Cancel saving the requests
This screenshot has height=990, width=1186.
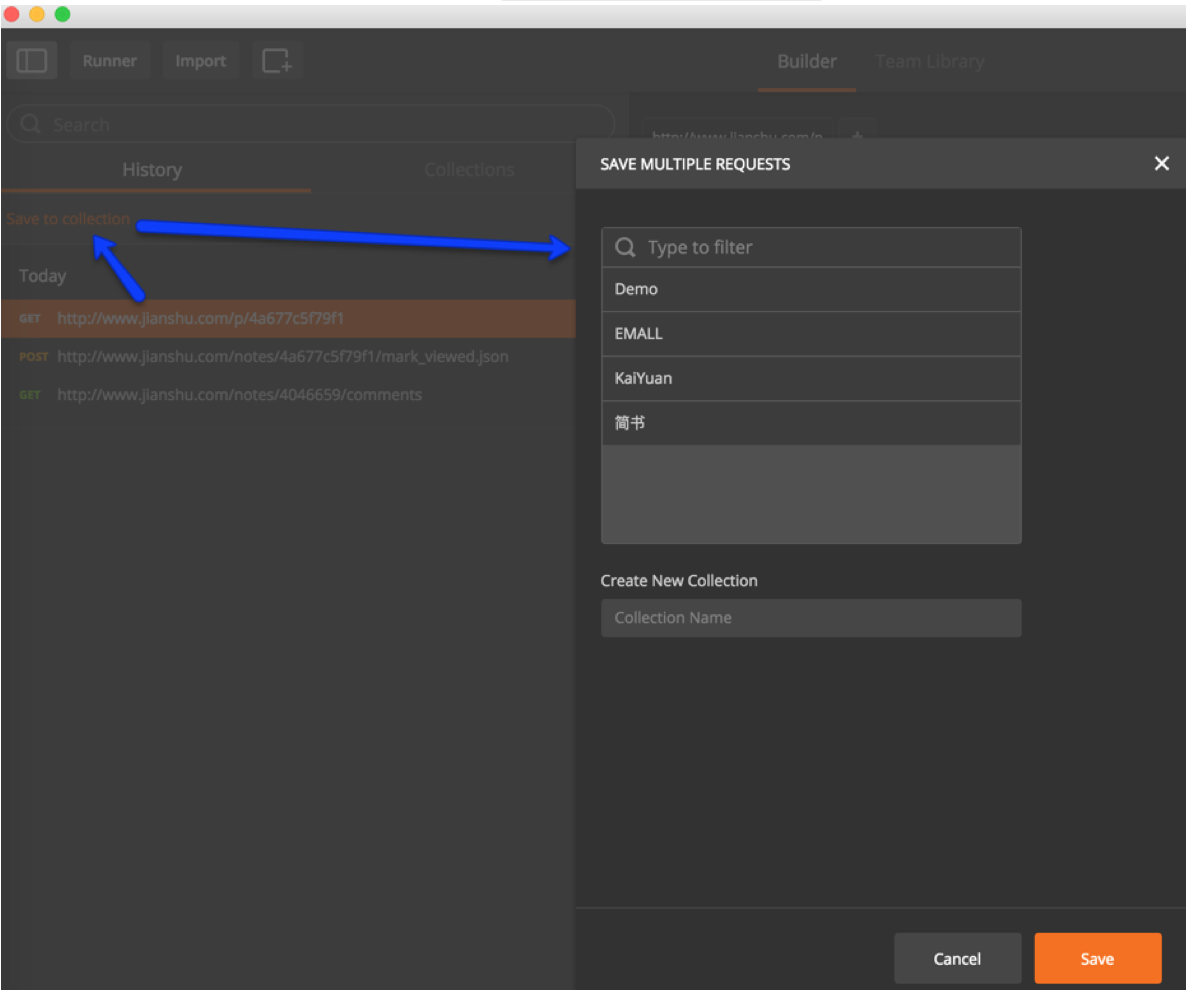pyautogui.click(x=957, y=958)
